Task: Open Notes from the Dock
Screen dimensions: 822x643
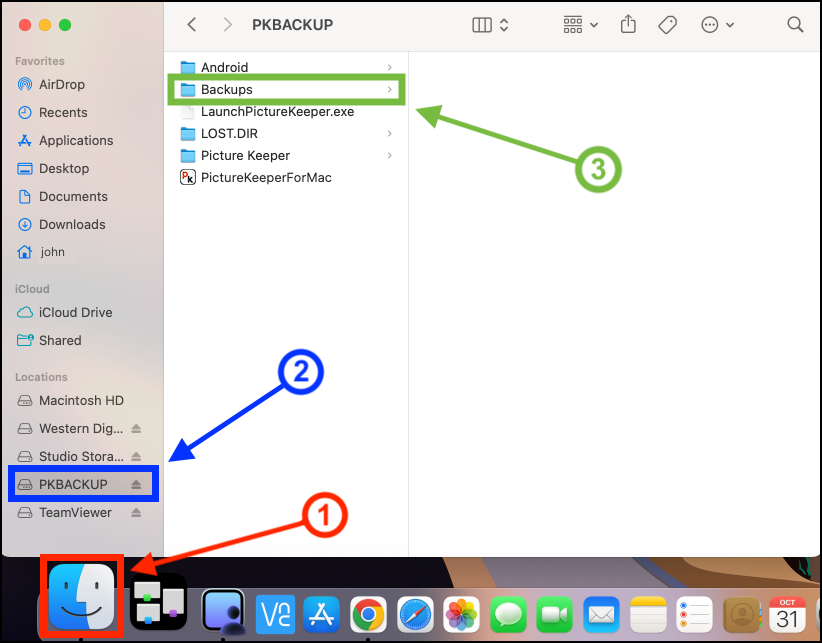Action: click(x=648, y=614)
